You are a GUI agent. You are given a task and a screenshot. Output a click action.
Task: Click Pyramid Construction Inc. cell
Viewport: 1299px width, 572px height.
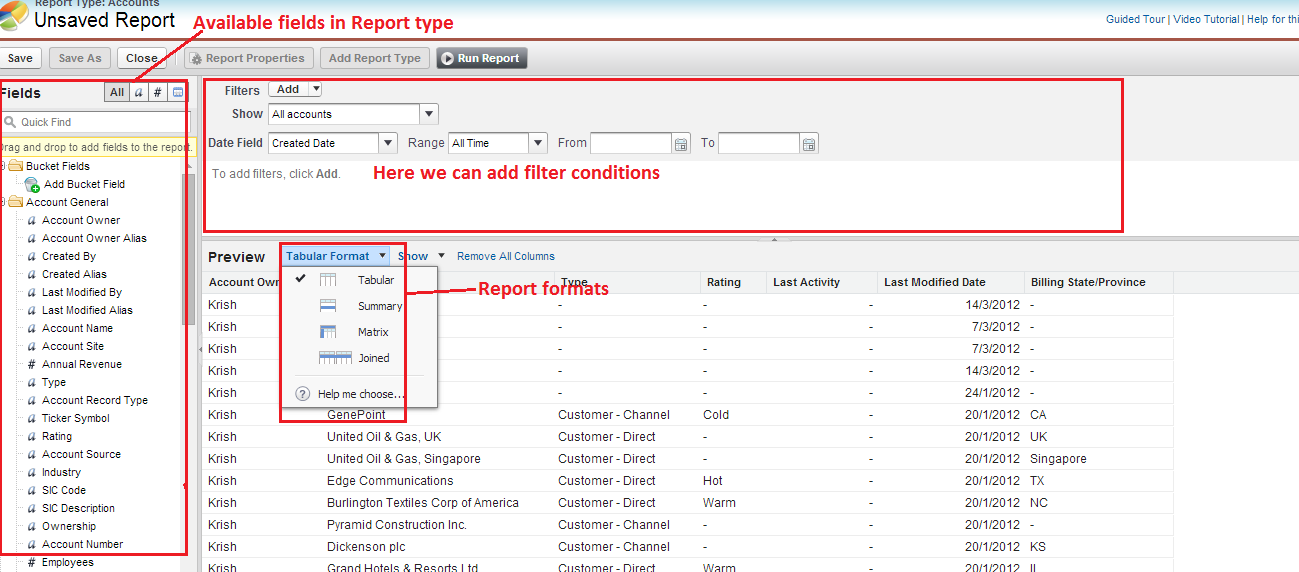(x=397, y=525)
